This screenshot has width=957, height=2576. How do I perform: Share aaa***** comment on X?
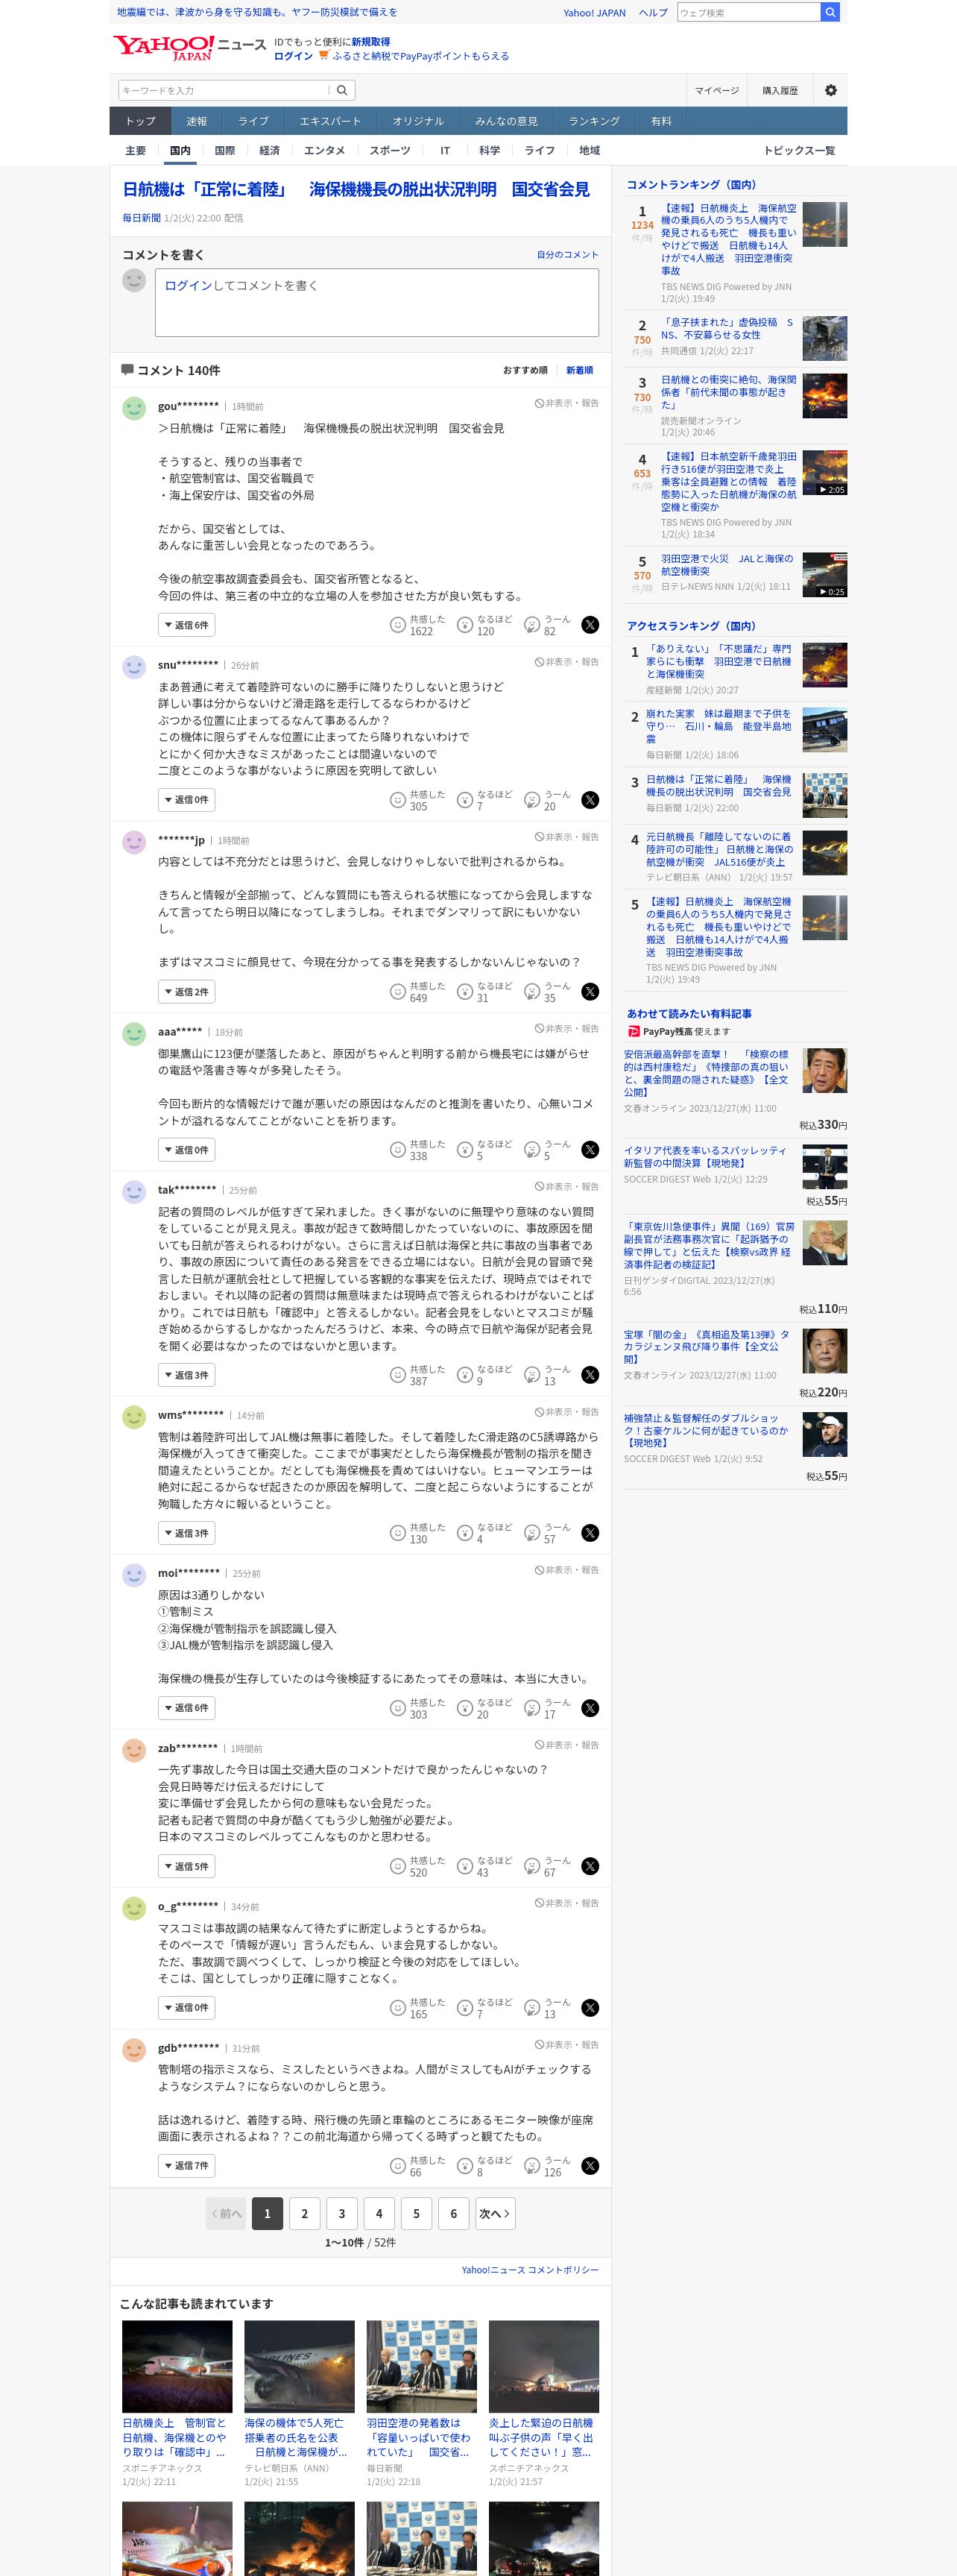coord(590,1150)
